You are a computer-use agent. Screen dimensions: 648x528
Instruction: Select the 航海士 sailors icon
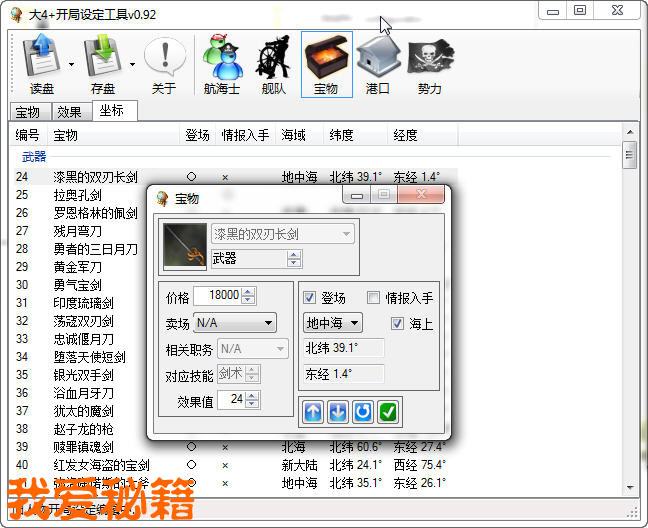point(221,64)
